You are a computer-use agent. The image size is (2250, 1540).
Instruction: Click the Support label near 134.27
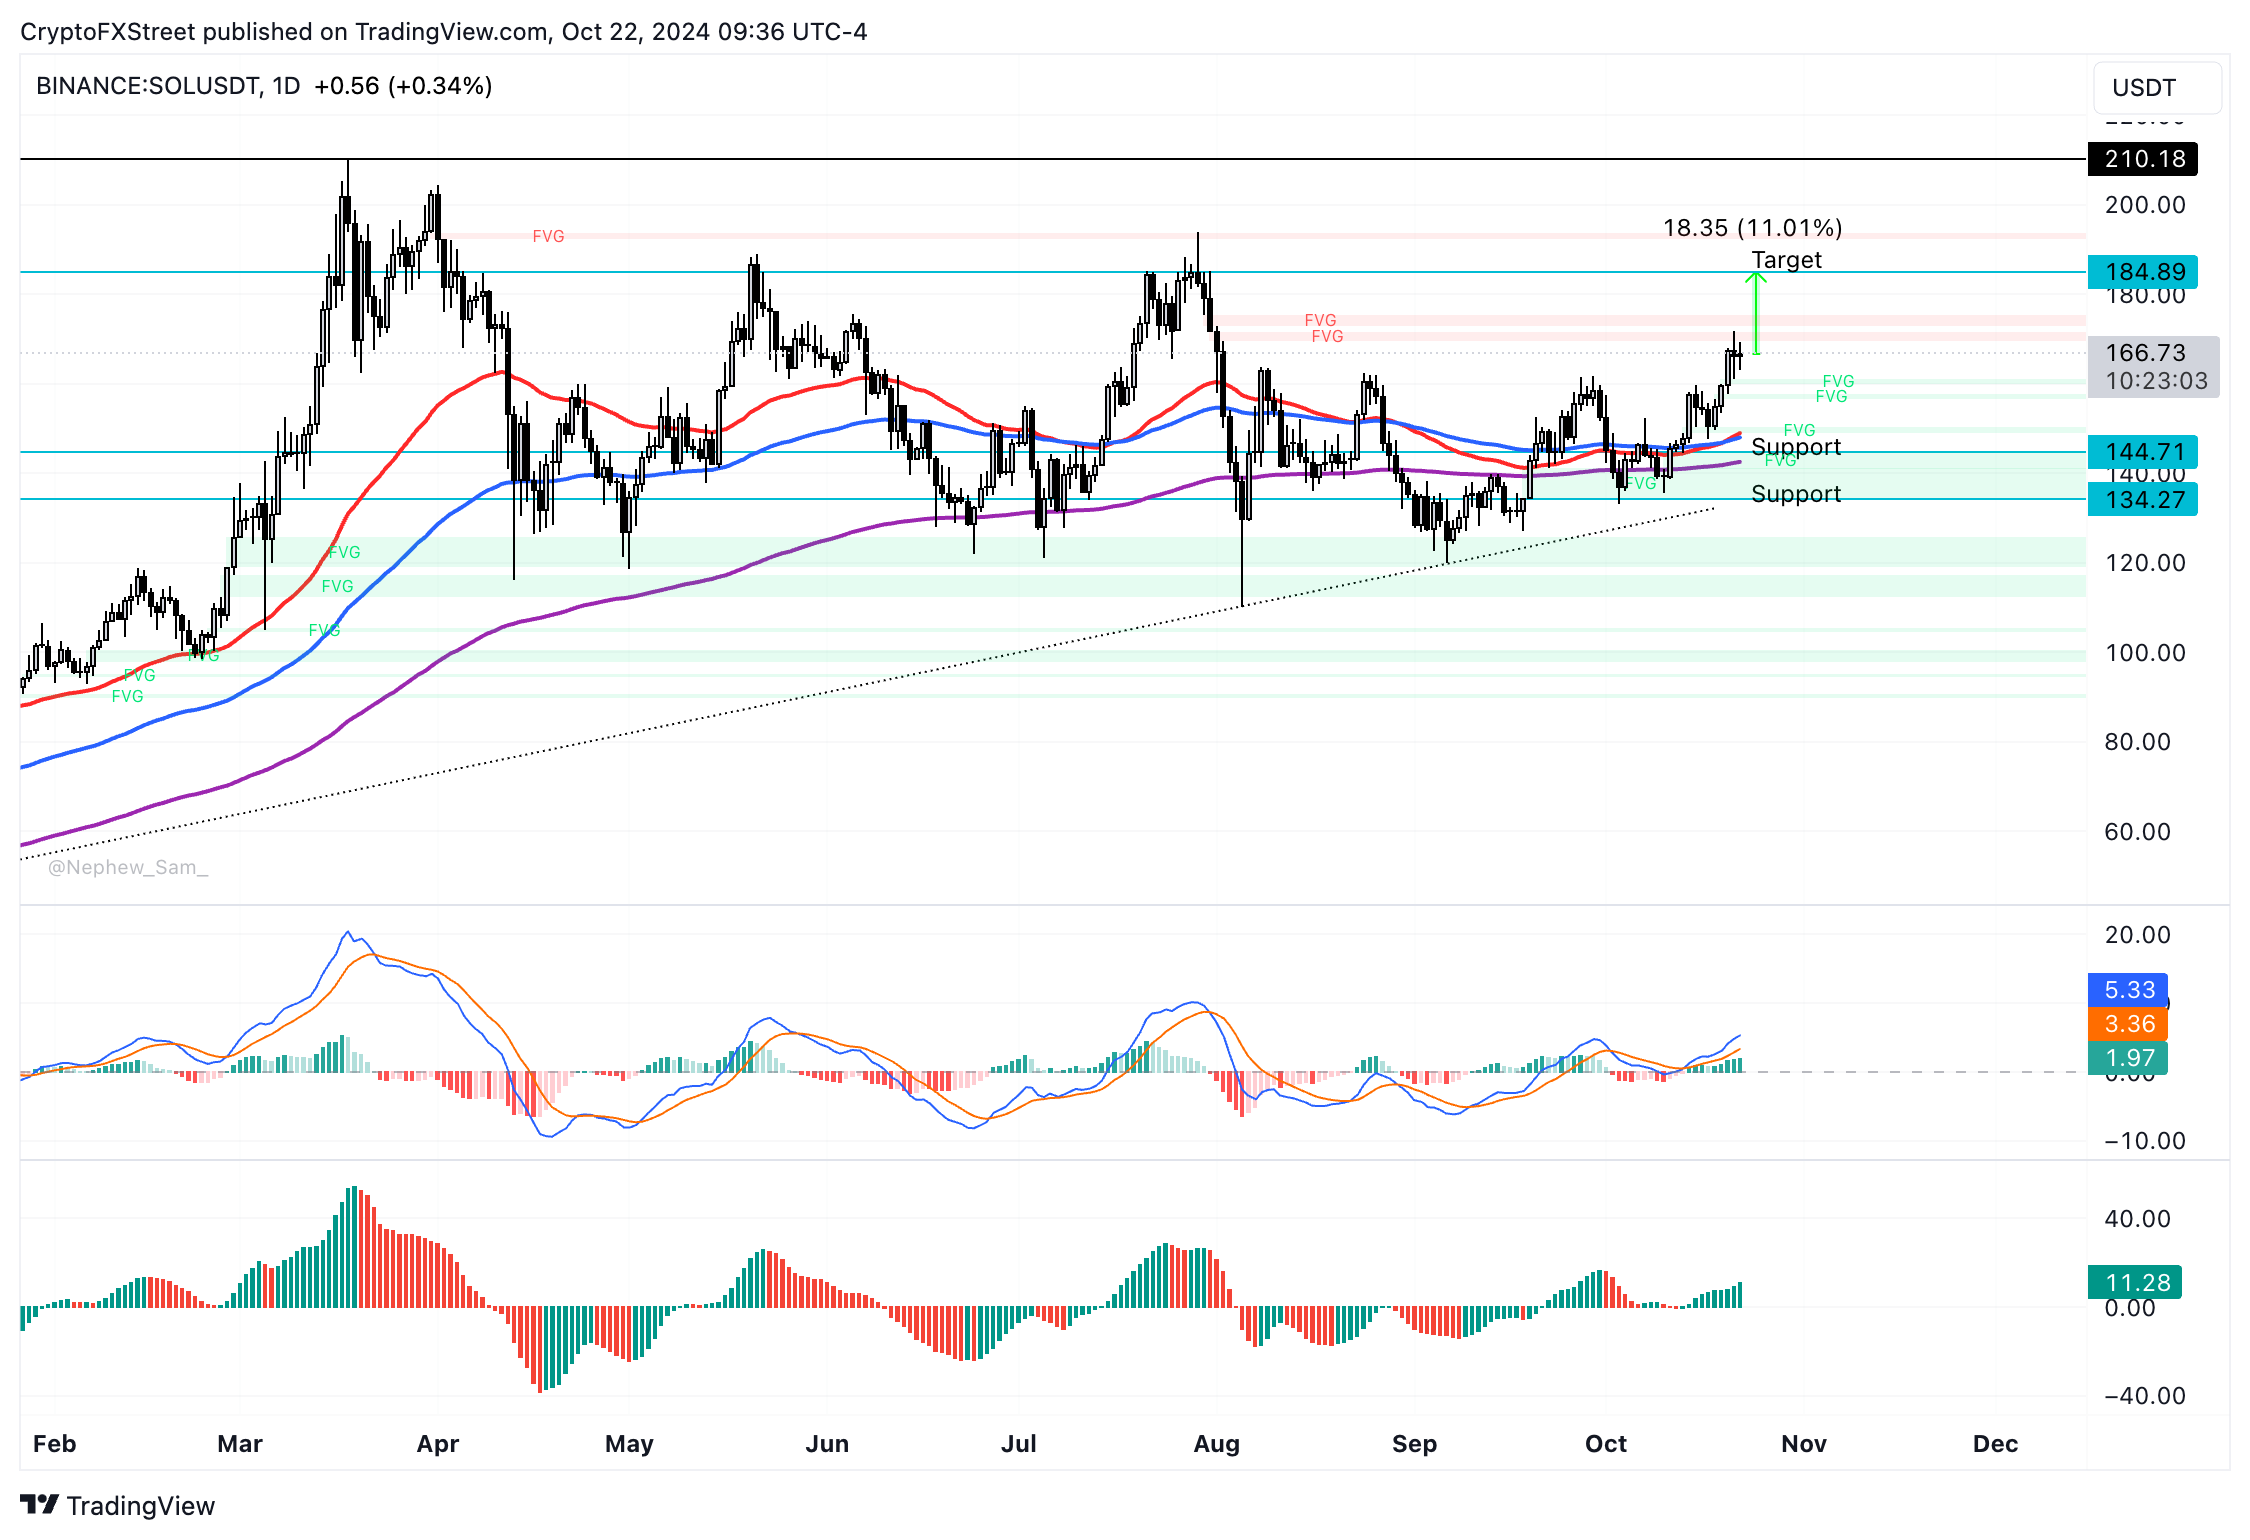1796,494
